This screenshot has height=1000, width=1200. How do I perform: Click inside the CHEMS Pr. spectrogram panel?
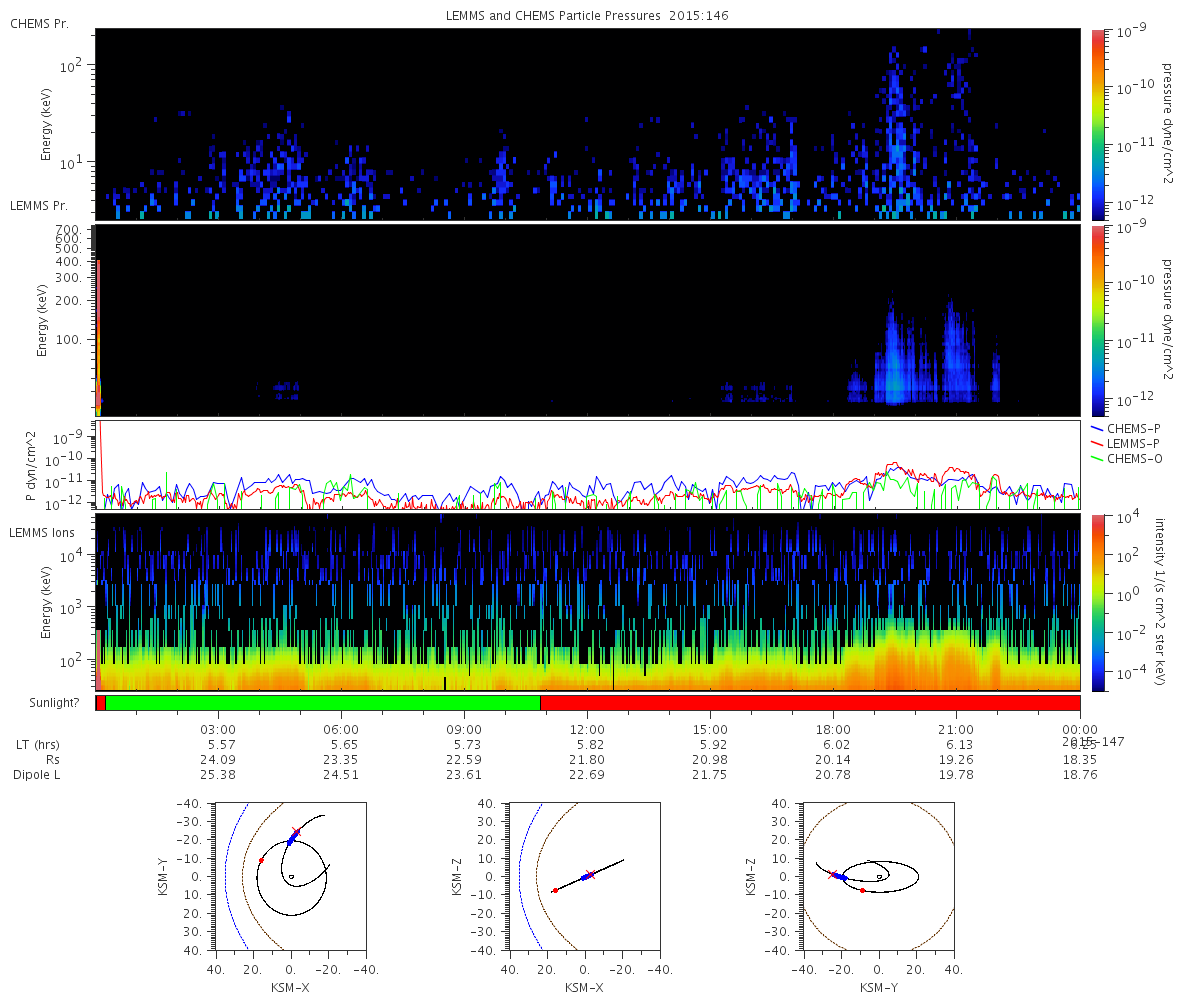(588, 123)
